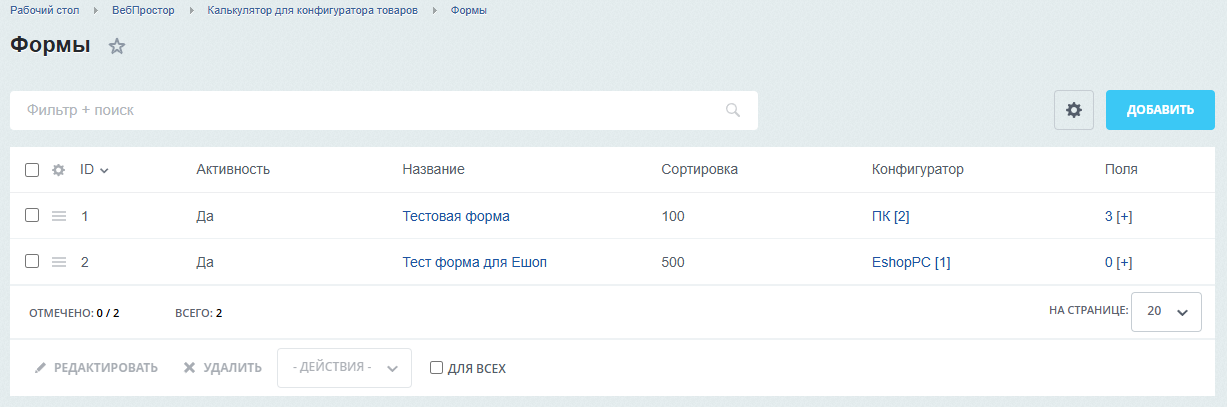Sort by Активность column header
Viewport: 1227px width, 407px height.
(x=233, y=170)
